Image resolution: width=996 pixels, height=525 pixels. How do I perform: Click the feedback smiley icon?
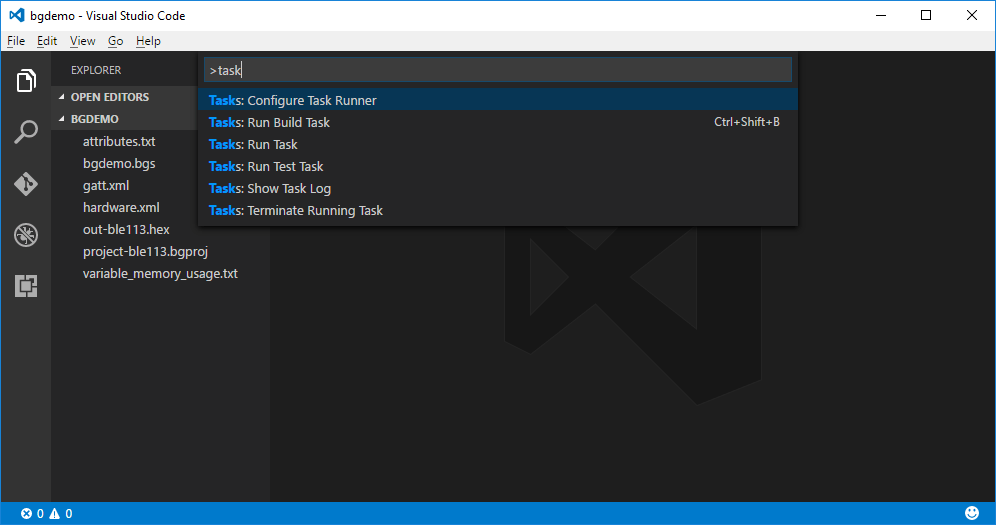coord(972,513)
